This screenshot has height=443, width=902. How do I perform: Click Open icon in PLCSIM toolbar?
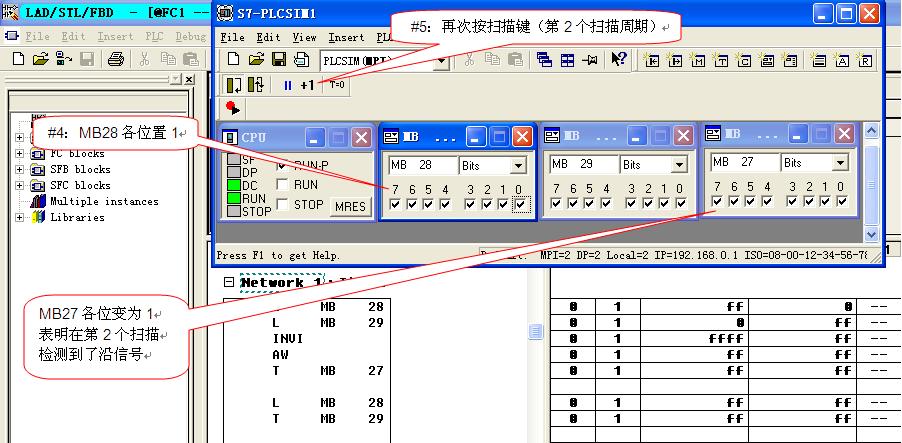point(256,59)
